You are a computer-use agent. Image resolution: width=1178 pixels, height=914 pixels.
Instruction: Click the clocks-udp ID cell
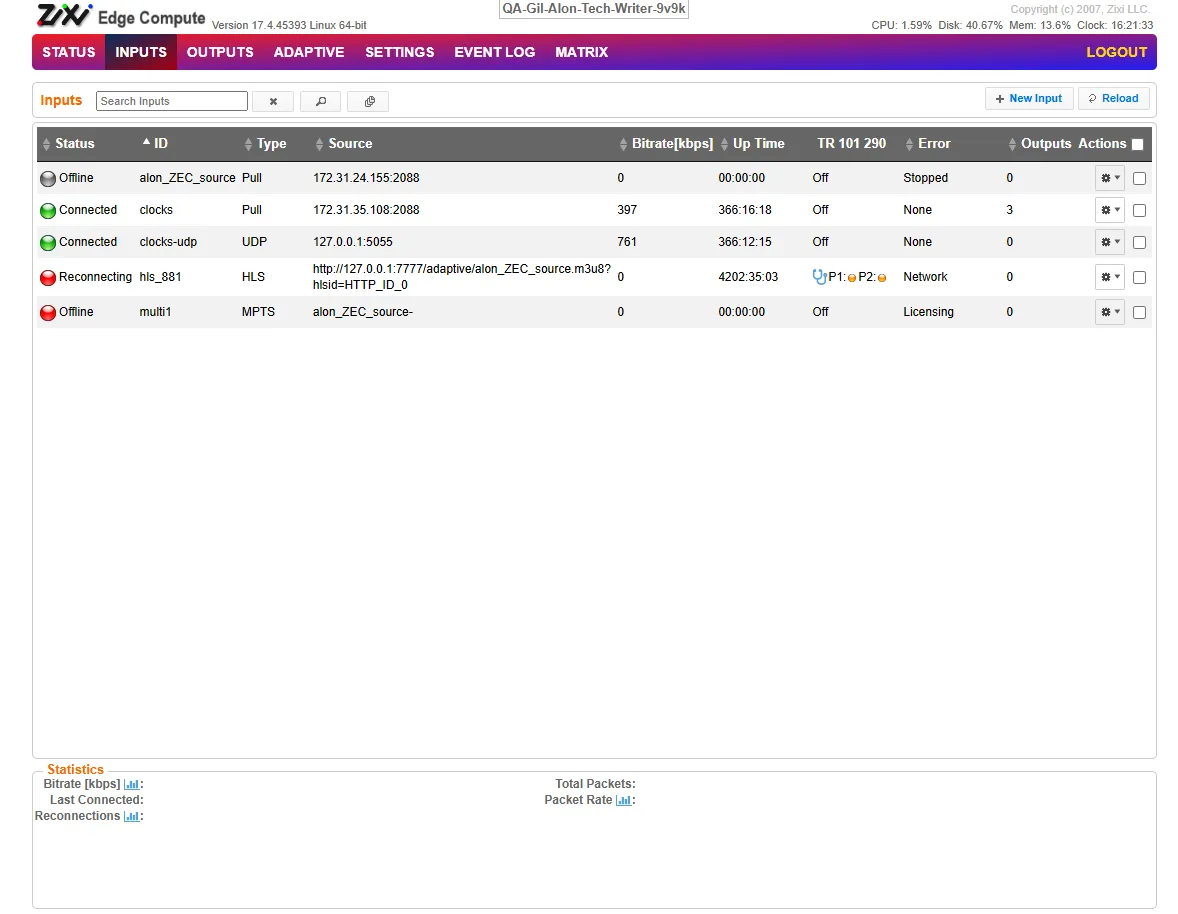click(x=168, y=242)
